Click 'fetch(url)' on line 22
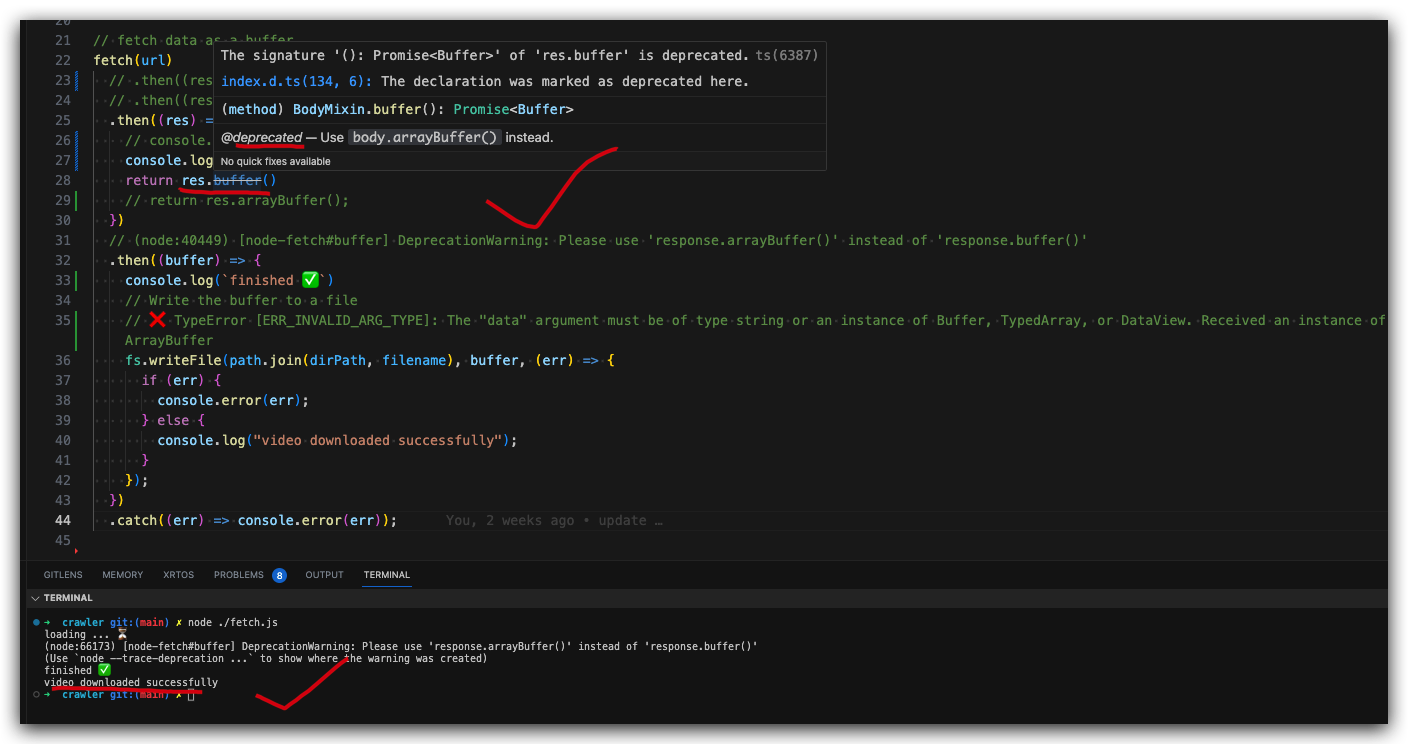1408x744 pixels. [133, 60]
